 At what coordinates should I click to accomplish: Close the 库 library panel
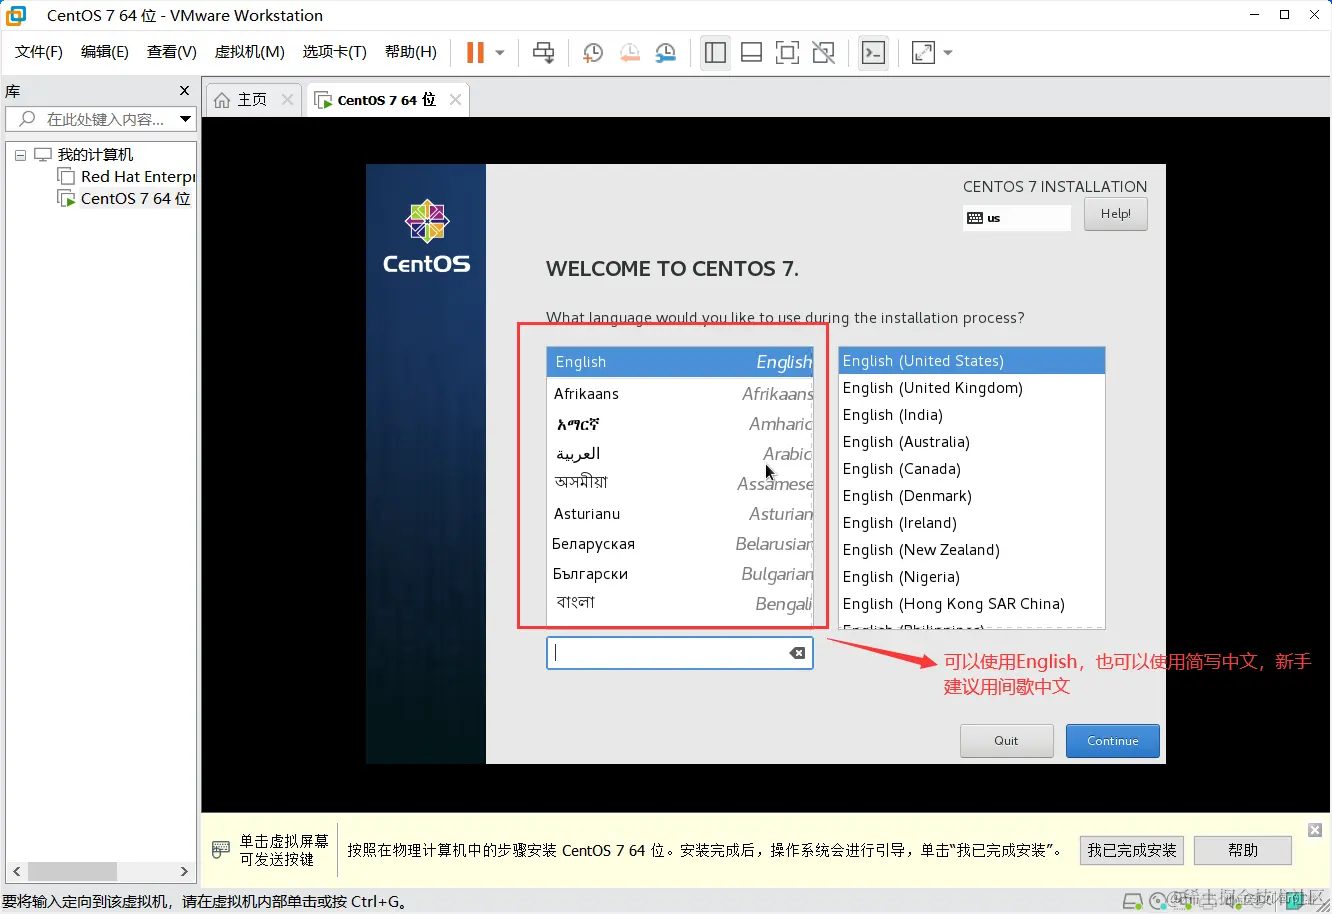184,91
